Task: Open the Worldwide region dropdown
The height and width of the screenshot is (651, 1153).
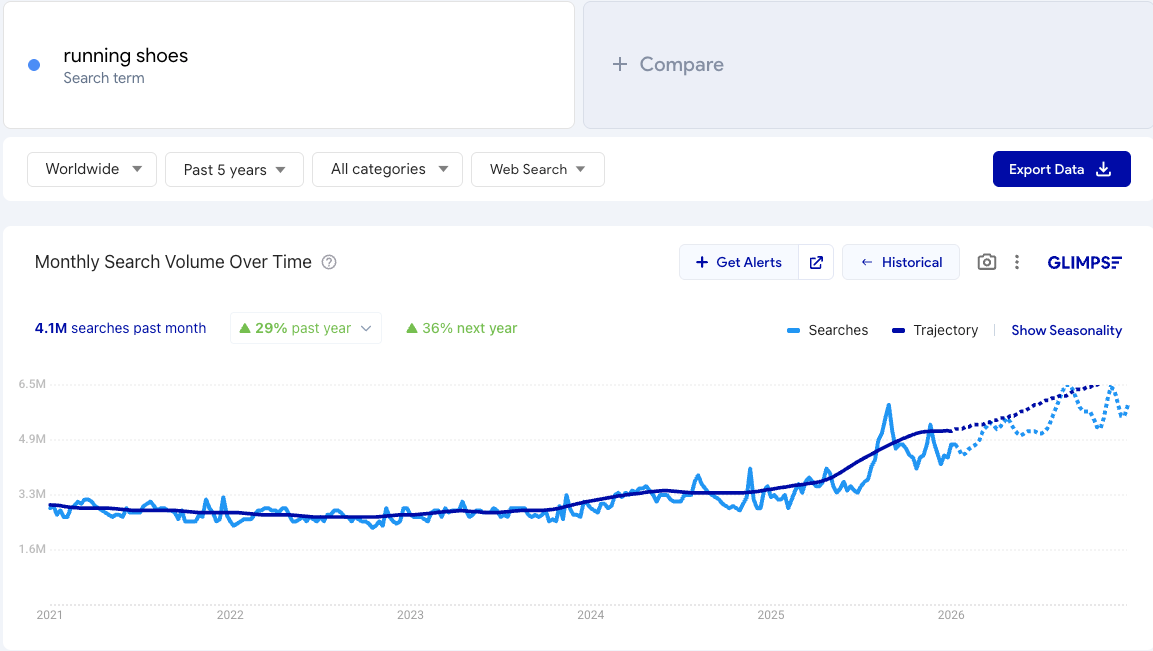Action: 92,169
